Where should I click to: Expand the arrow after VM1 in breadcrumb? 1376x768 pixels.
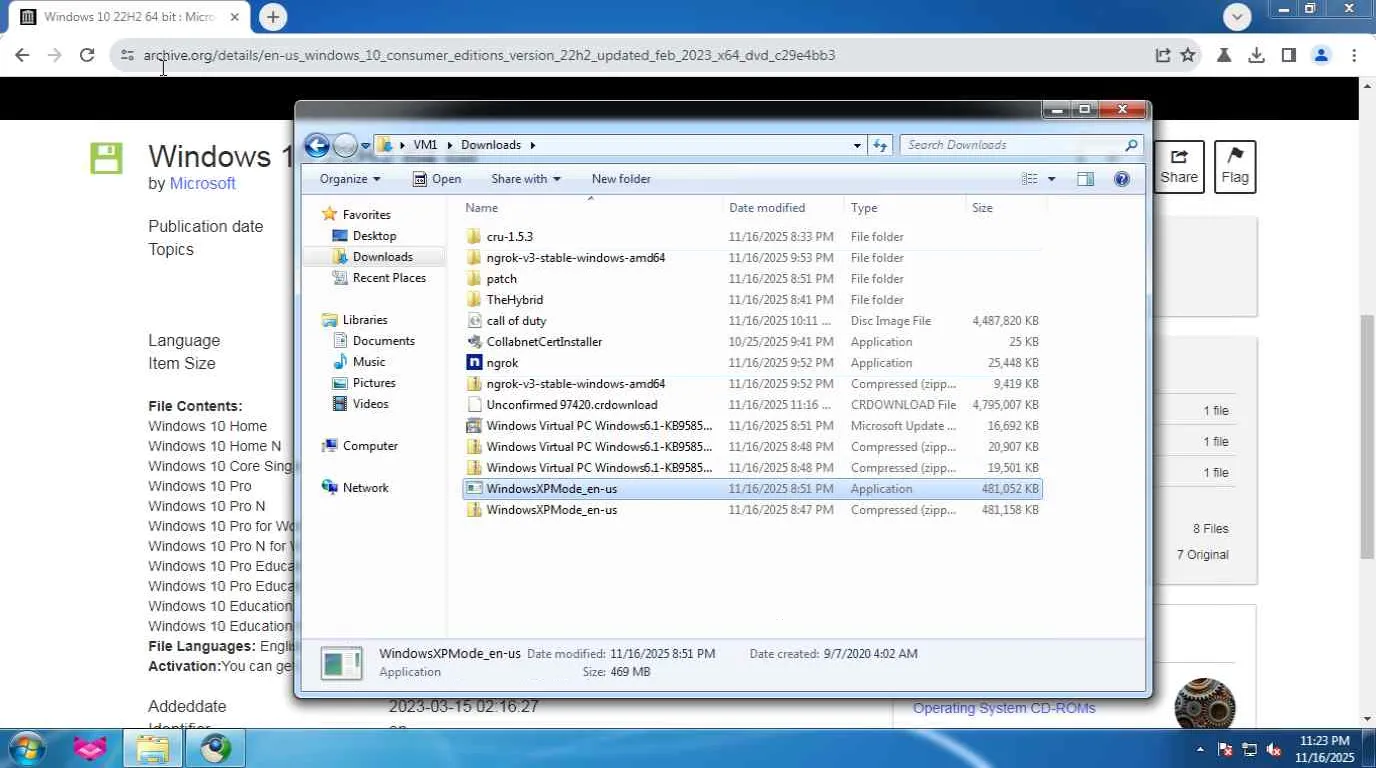pos(449,145)
